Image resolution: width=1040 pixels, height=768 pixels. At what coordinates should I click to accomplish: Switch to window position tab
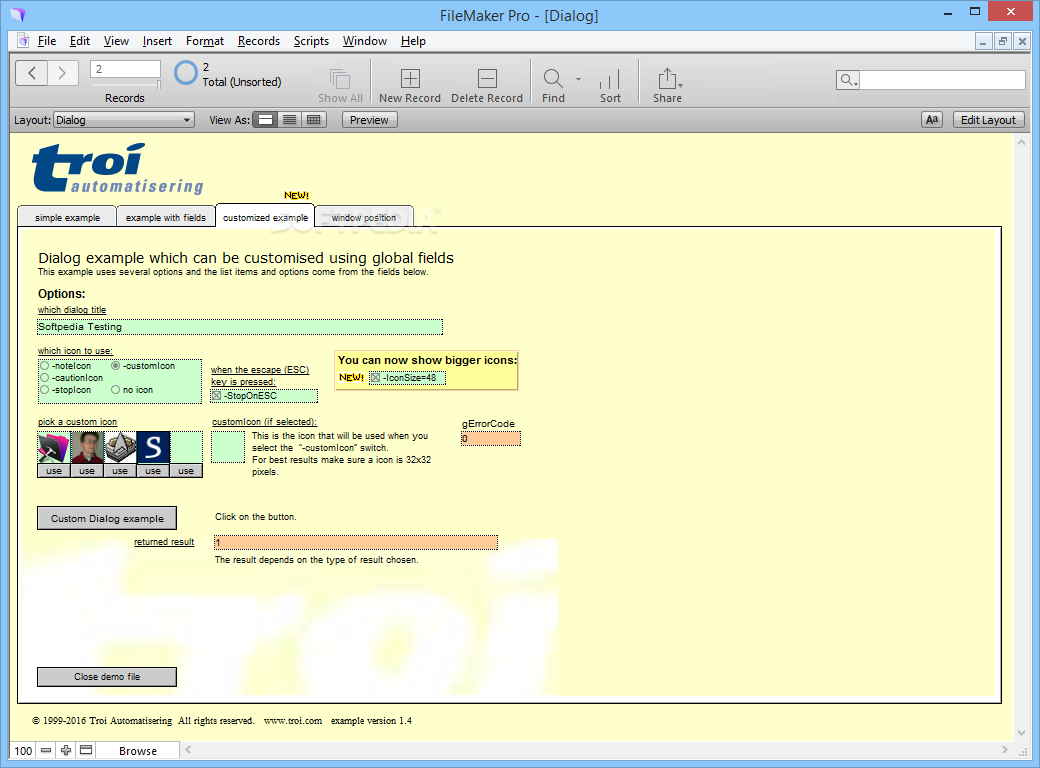pyautogui.click(x=363, y=217)
